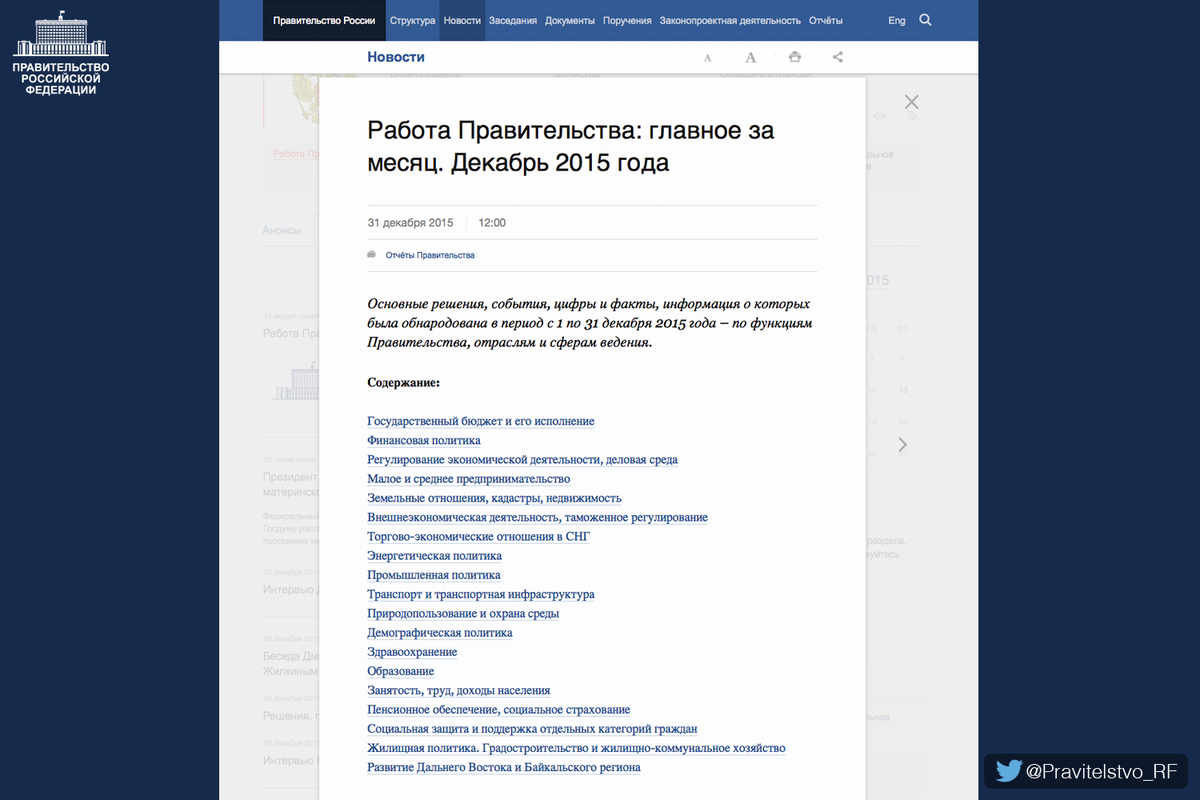The image size is (1200, 800).
Task: Open the Поручения menu item
Action: tap(628, 20)
